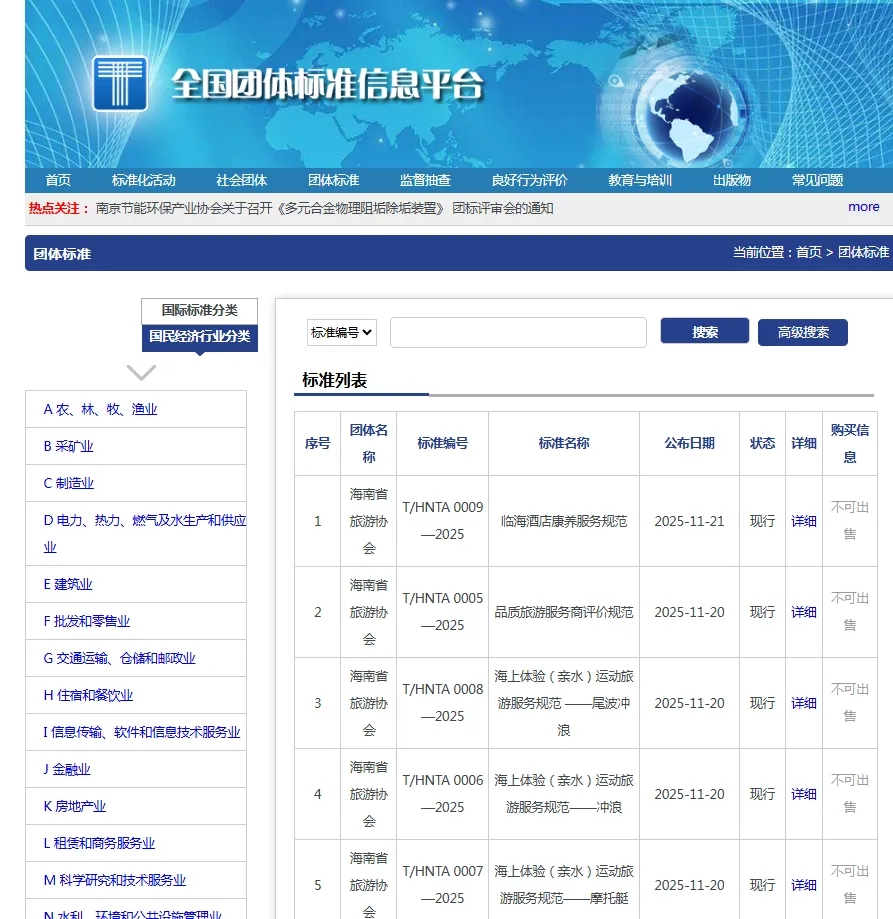The height and width of the screenshot is (919, 893).
Task: Click the 'more' link in hot news bar
Action: point(863,207)
